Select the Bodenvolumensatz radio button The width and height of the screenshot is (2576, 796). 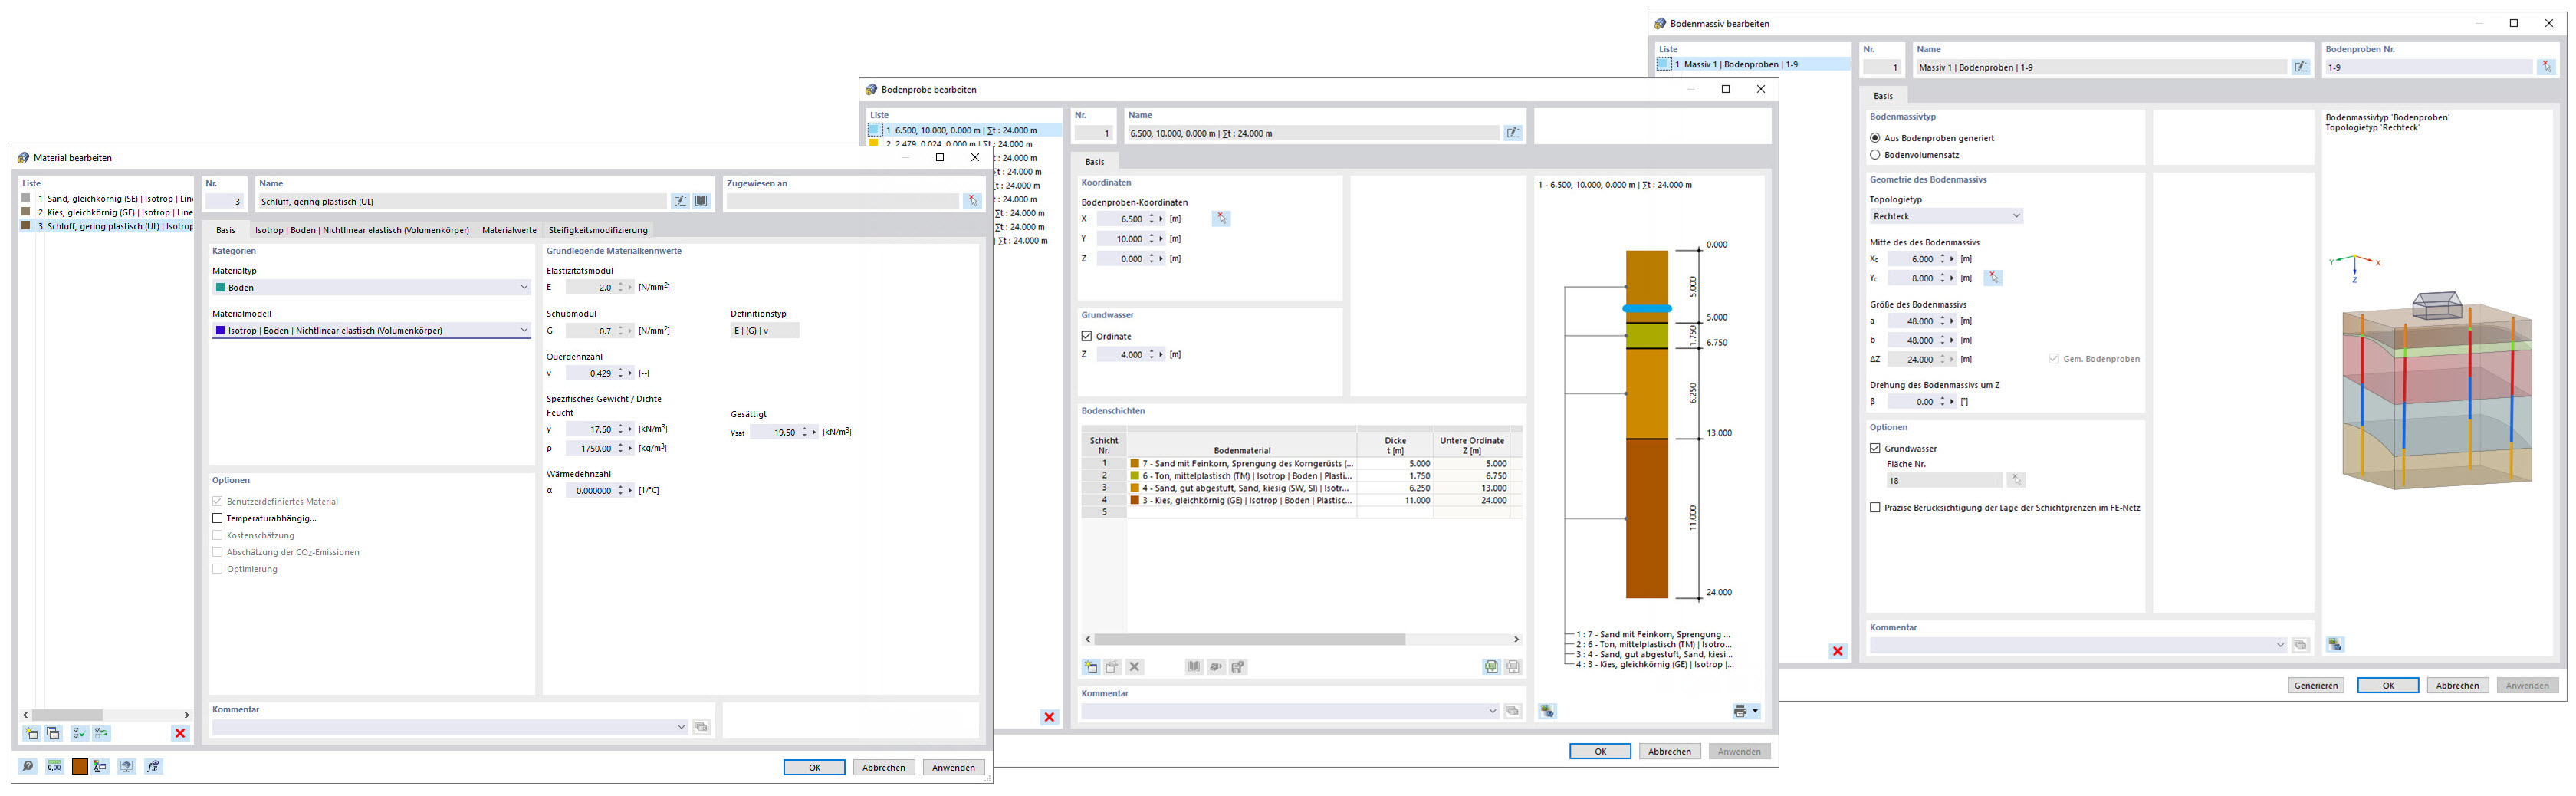pos(1875,155)
